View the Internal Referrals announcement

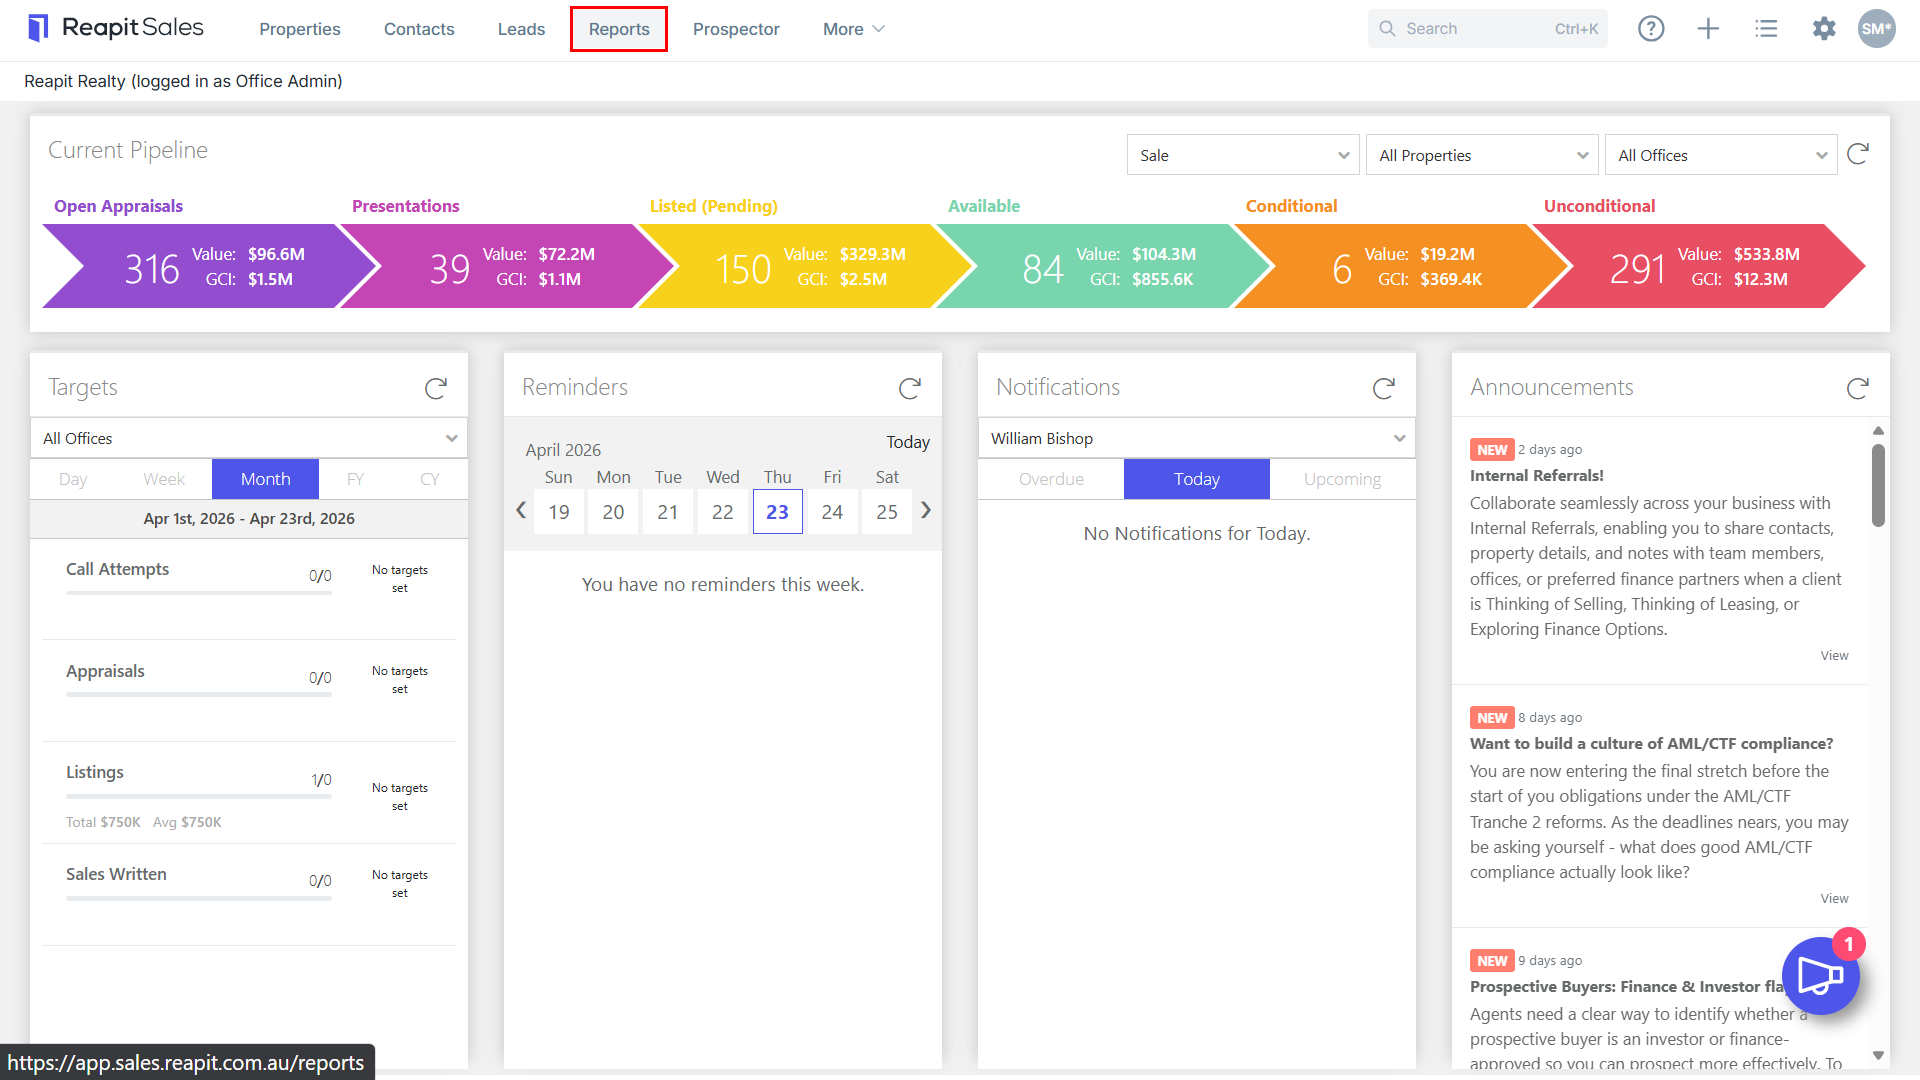[1834, 656]
